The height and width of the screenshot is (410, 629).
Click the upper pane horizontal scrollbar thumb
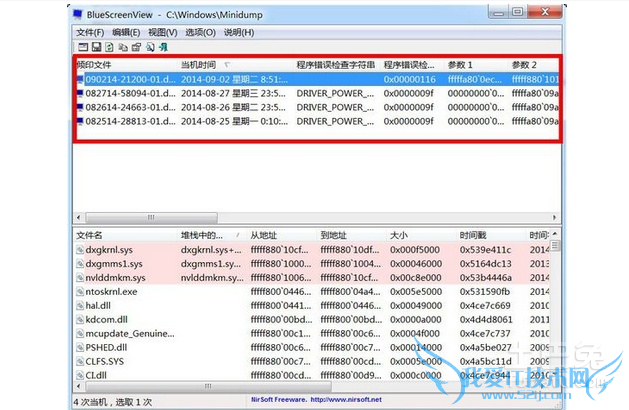(151, 217)
